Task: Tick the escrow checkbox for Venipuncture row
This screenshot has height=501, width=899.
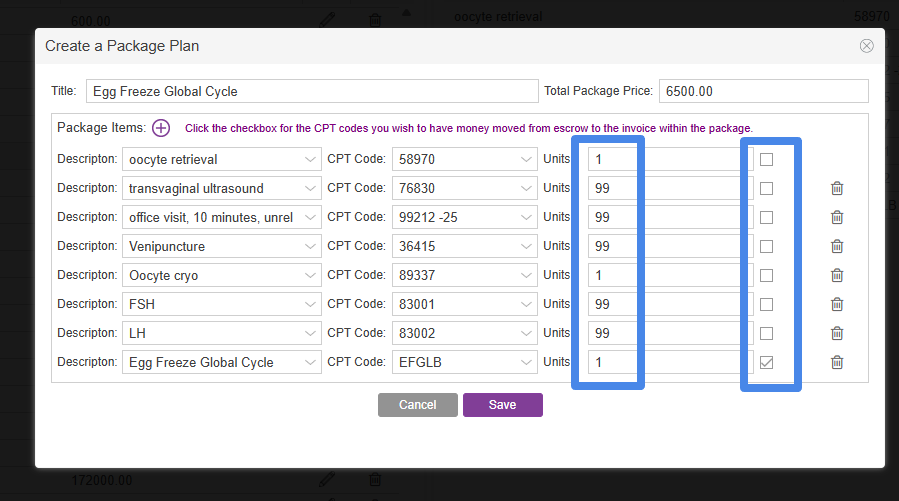Action: [x=767, y=246]
